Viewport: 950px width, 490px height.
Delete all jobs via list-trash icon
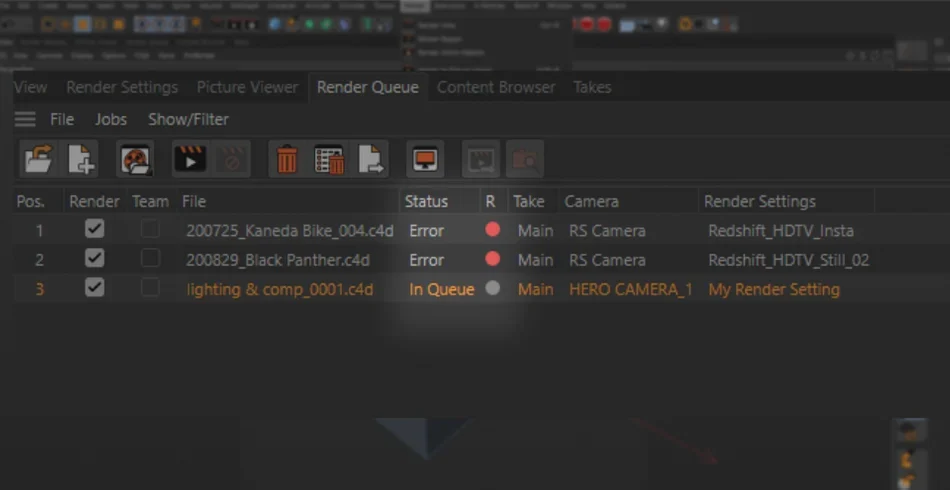329,159
